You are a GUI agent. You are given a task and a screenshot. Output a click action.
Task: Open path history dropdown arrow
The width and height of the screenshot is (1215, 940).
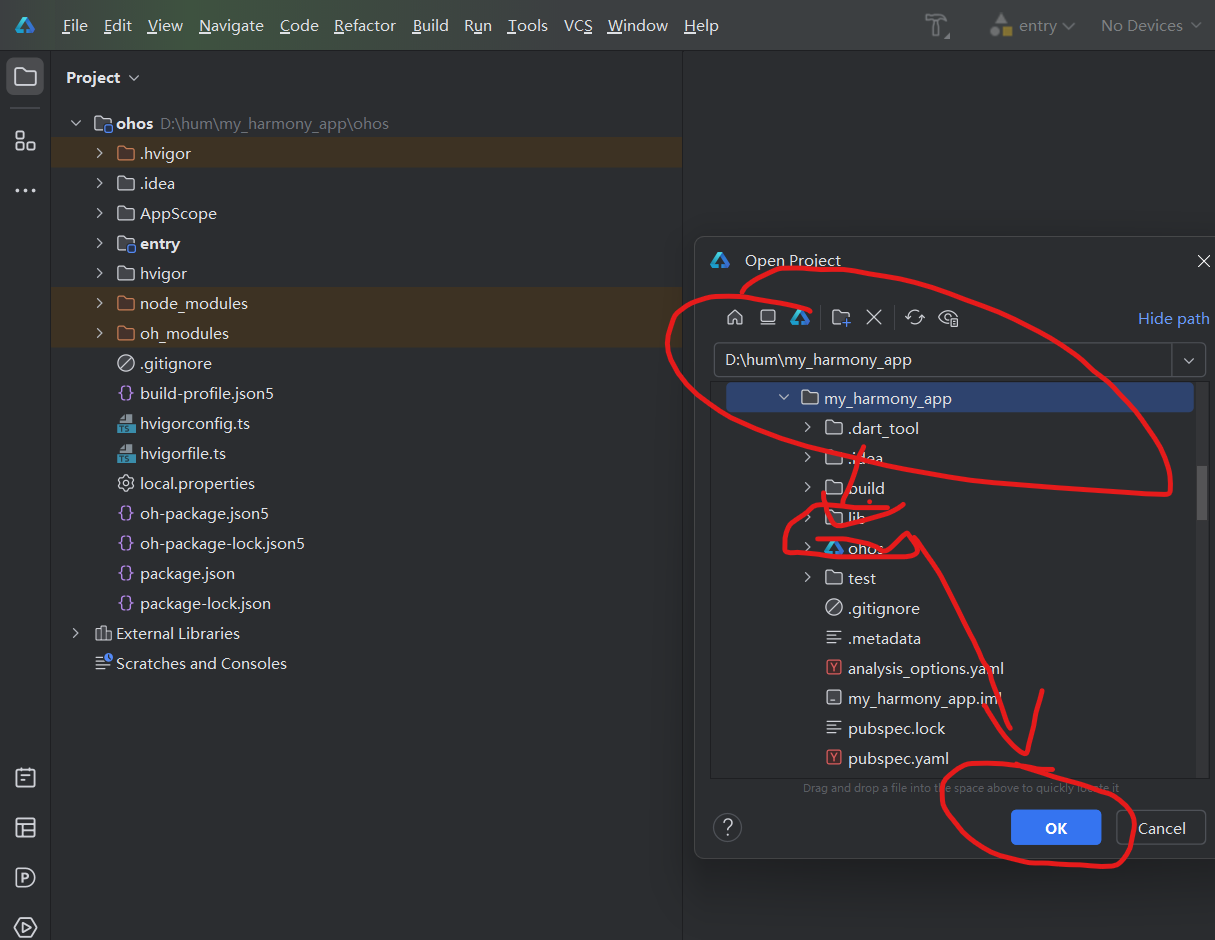point(1188,359)
